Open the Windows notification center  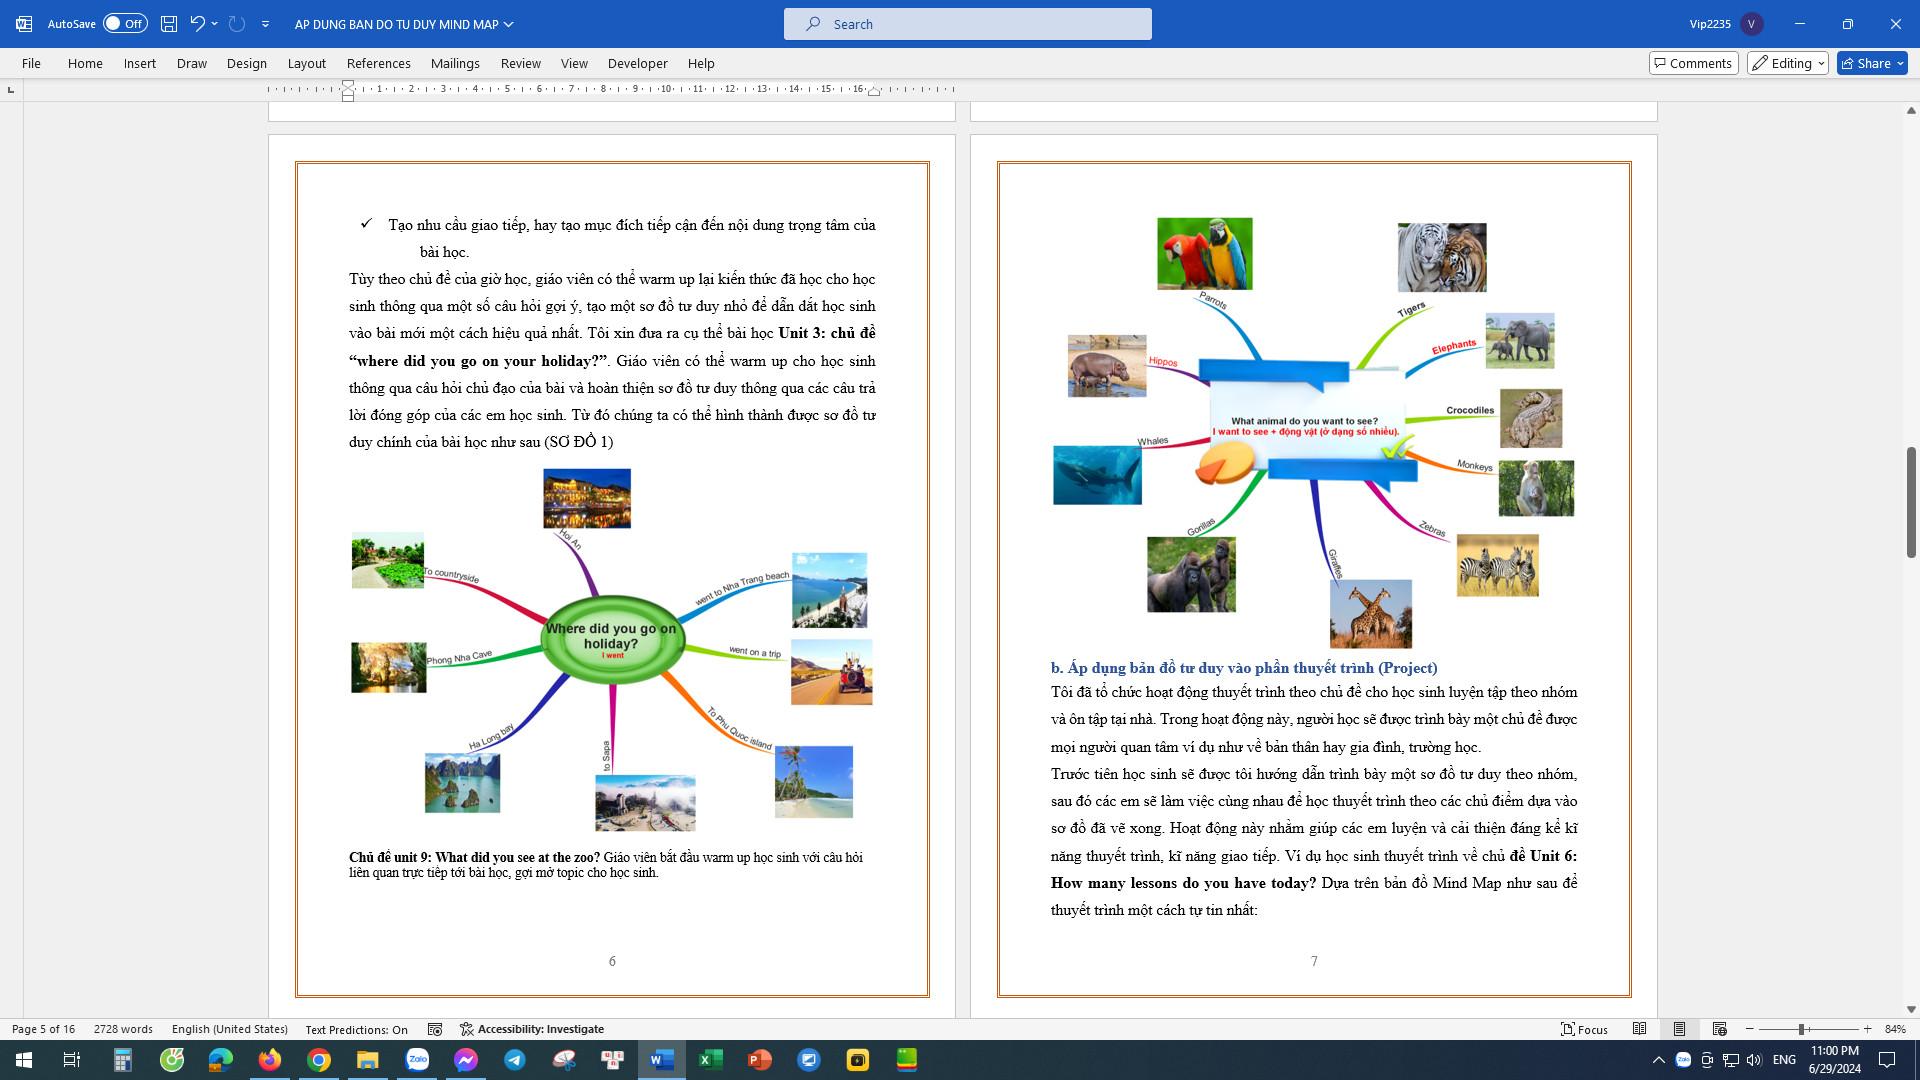click(x=1887, y=1060)
